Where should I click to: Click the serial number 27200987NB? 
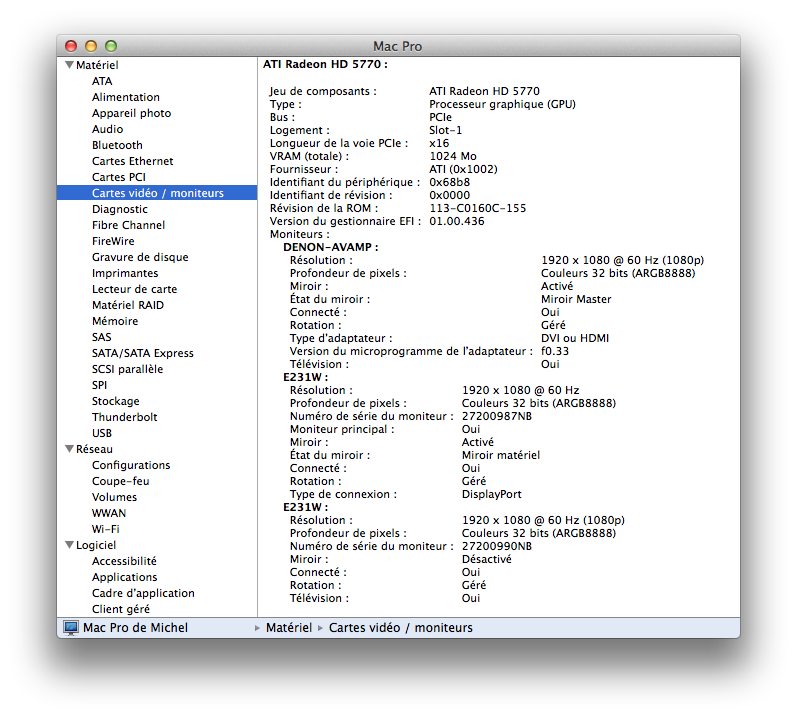click(x=497, y=417)
